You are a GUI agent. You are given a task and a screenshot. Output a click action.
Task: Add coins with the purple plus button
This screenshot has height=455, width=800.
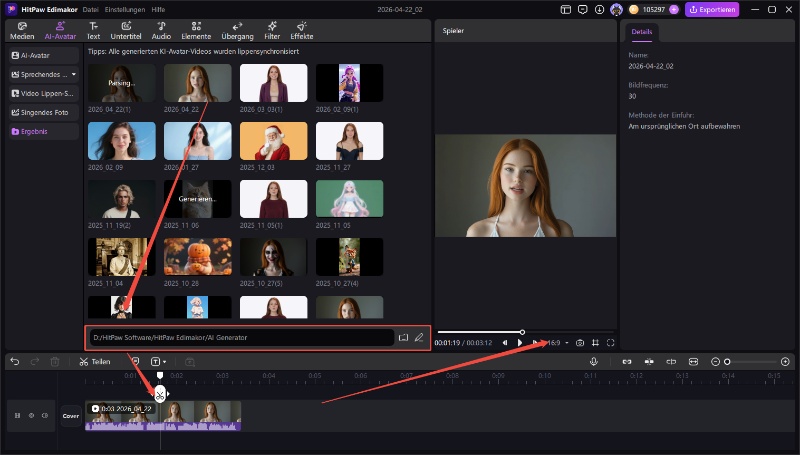(x=673, y=9)
